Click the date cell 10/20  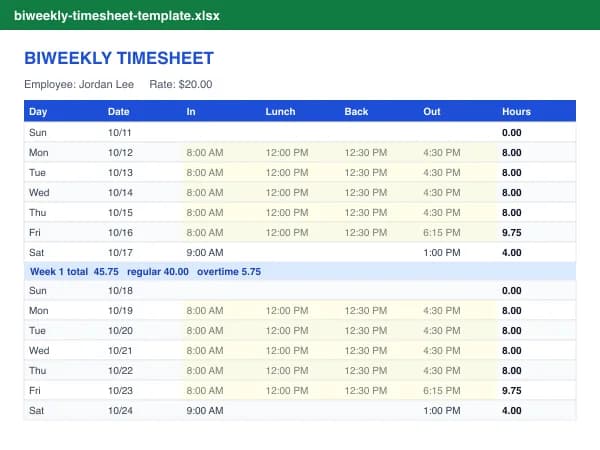(120, 331)
